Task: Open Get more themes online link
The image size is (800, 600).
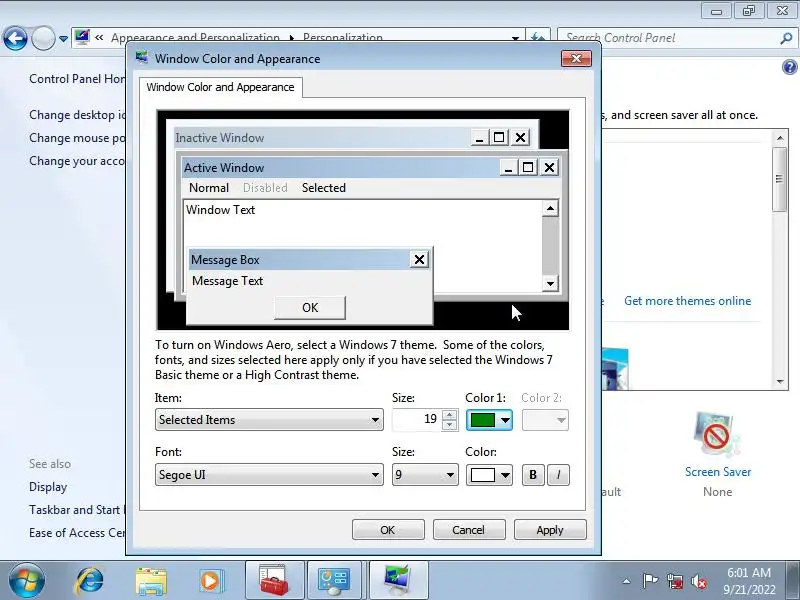Action: pyautogui.click(x=687, y=301)
